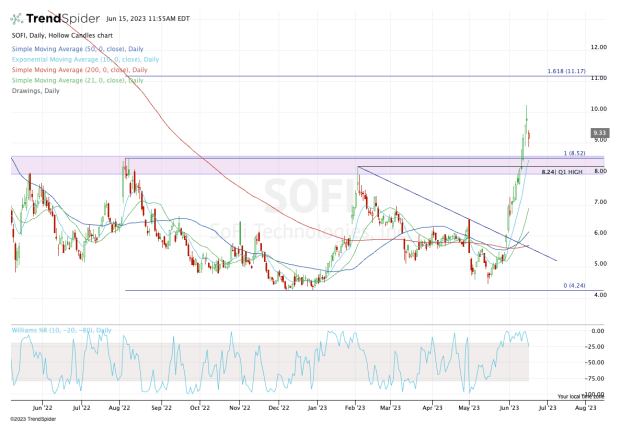Click the '1.618 (11.17)' Fibonacci label

567,71
